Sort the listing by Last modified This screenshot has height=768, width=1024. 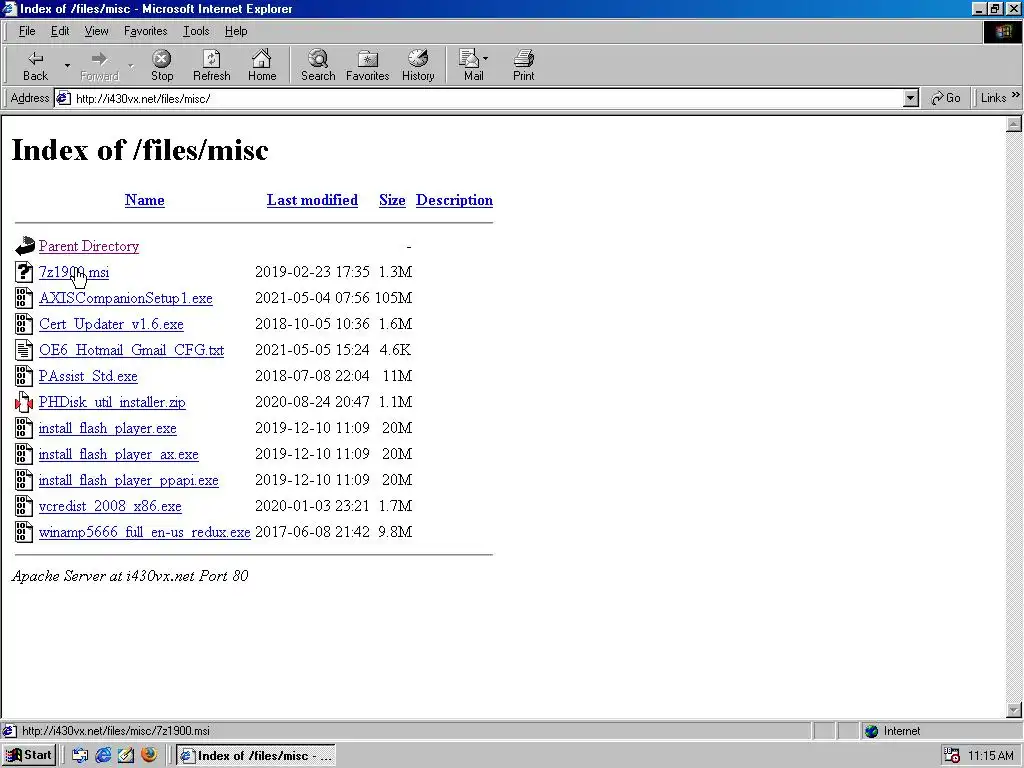[312, 200]
